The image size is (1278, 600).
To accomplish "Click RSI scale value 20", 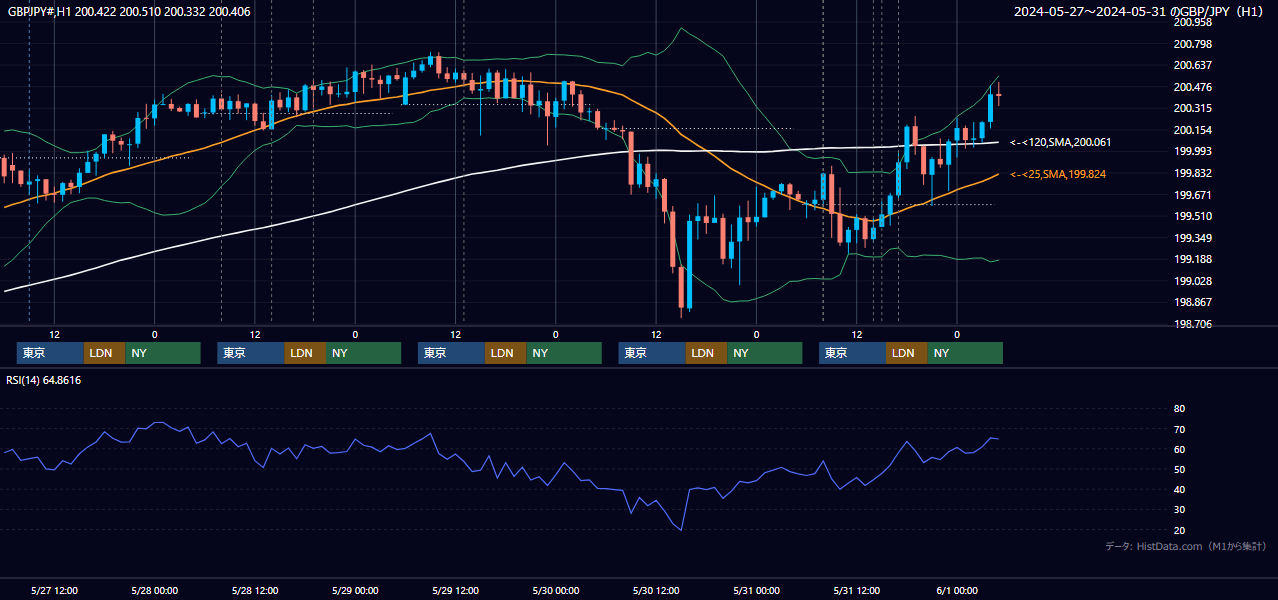I will [1179, 530].
